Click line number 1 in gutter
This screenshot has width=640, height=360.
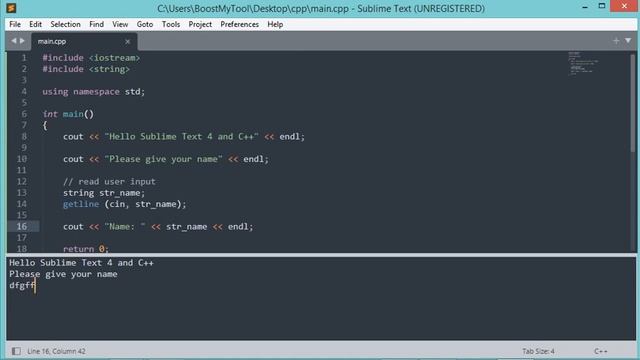24,58
